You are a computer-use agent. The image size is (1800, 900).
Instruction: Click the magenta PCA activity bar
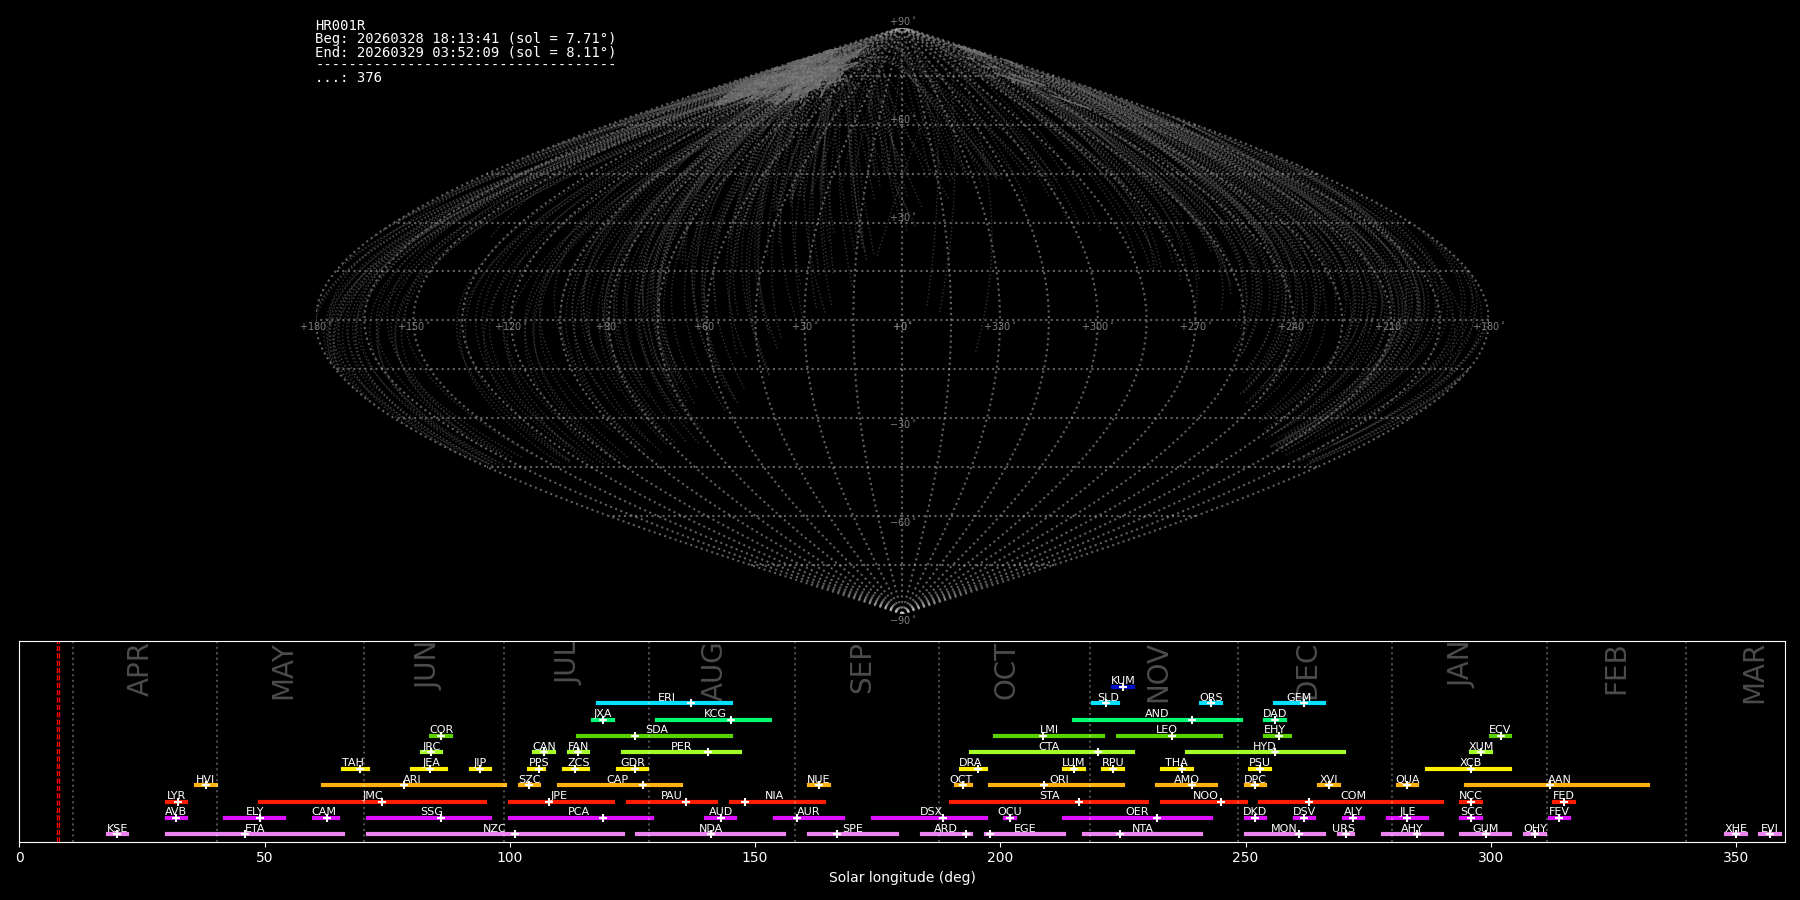pos(580,818)
